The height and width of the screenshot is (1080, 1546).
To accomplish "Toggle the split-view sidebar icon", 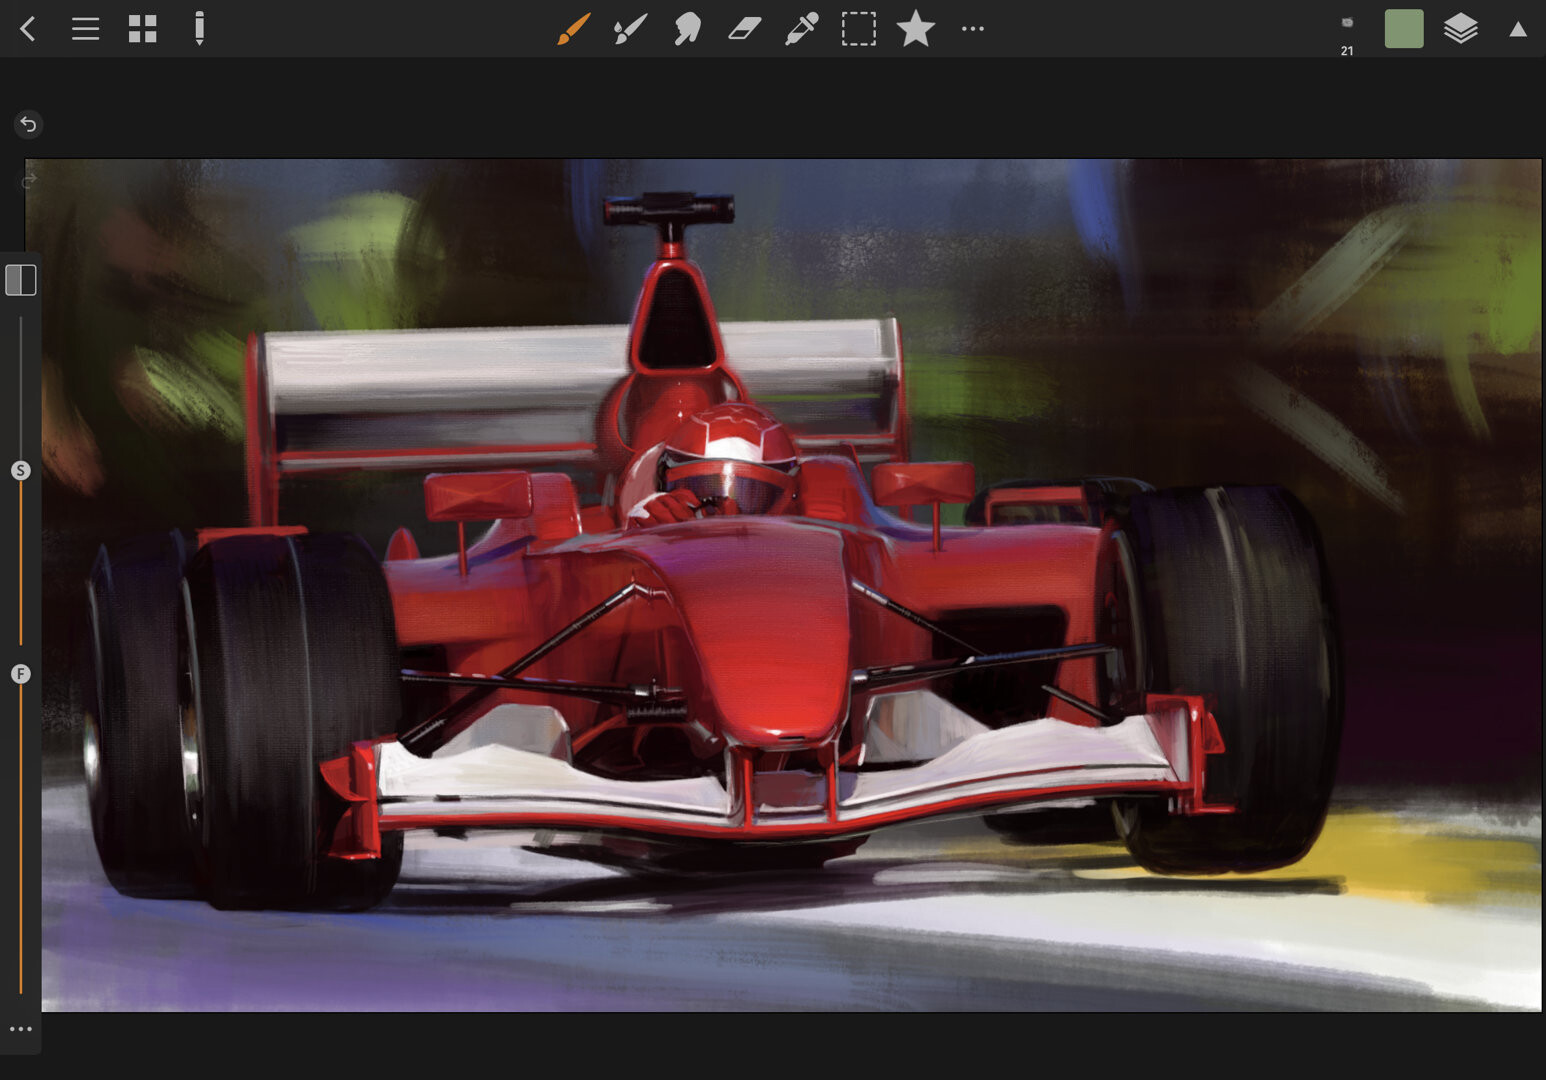I will pos(21,280).
